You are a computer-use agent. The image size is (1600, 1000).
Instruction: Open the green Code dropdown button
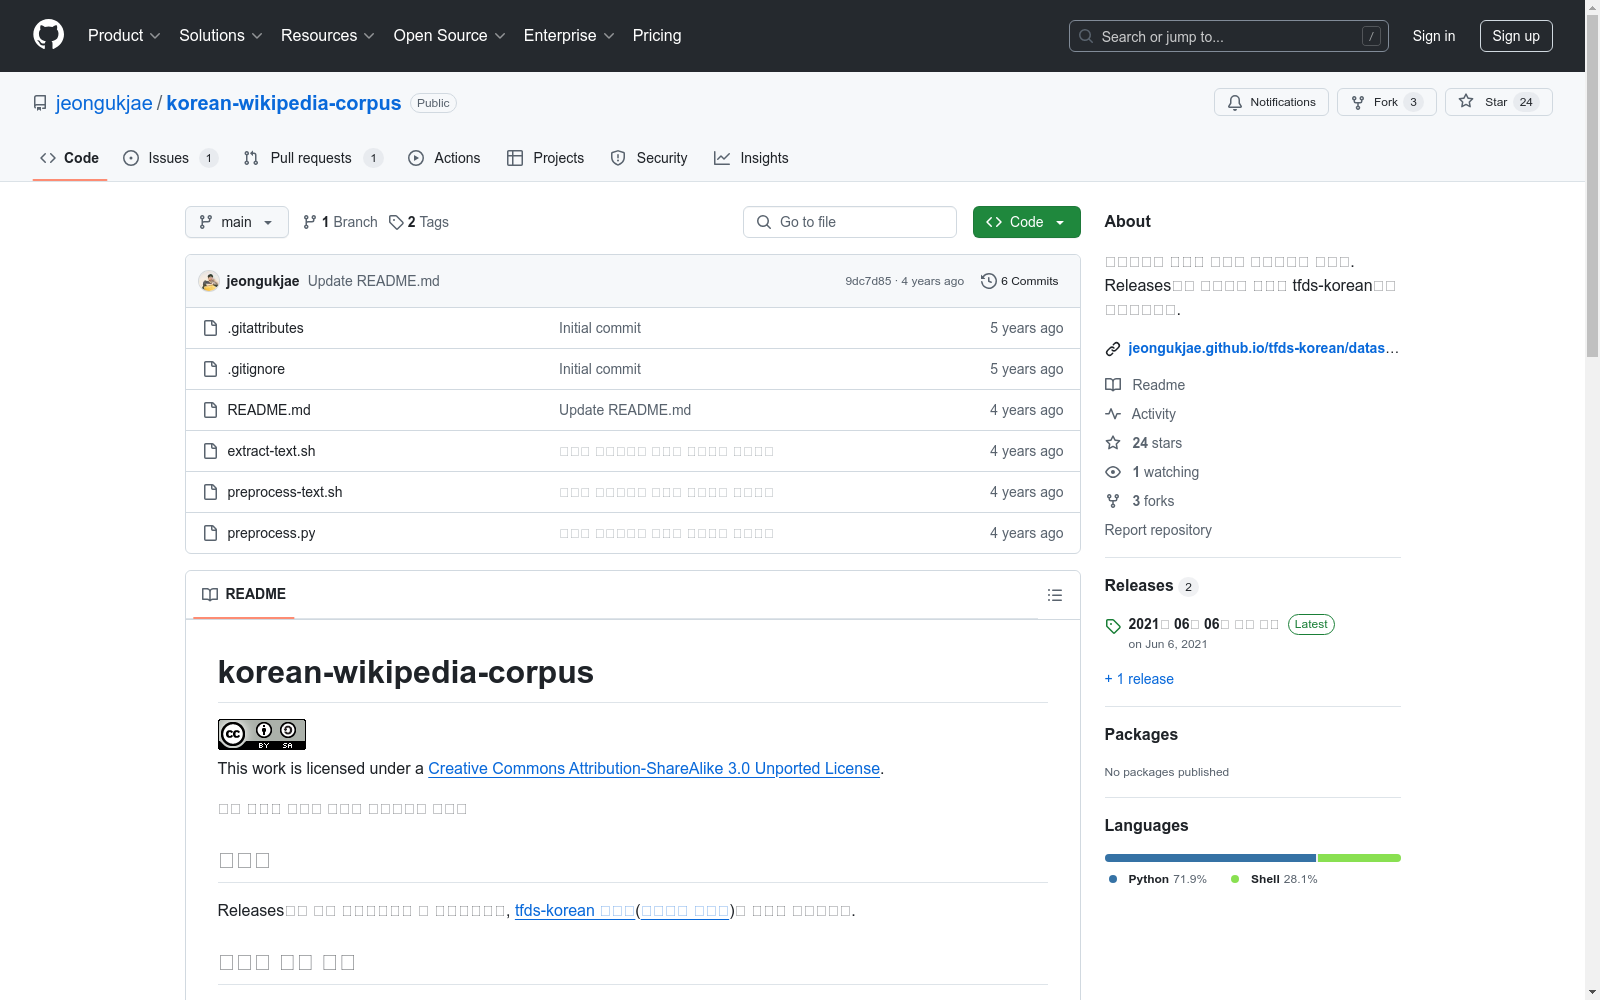(1027, 222)
